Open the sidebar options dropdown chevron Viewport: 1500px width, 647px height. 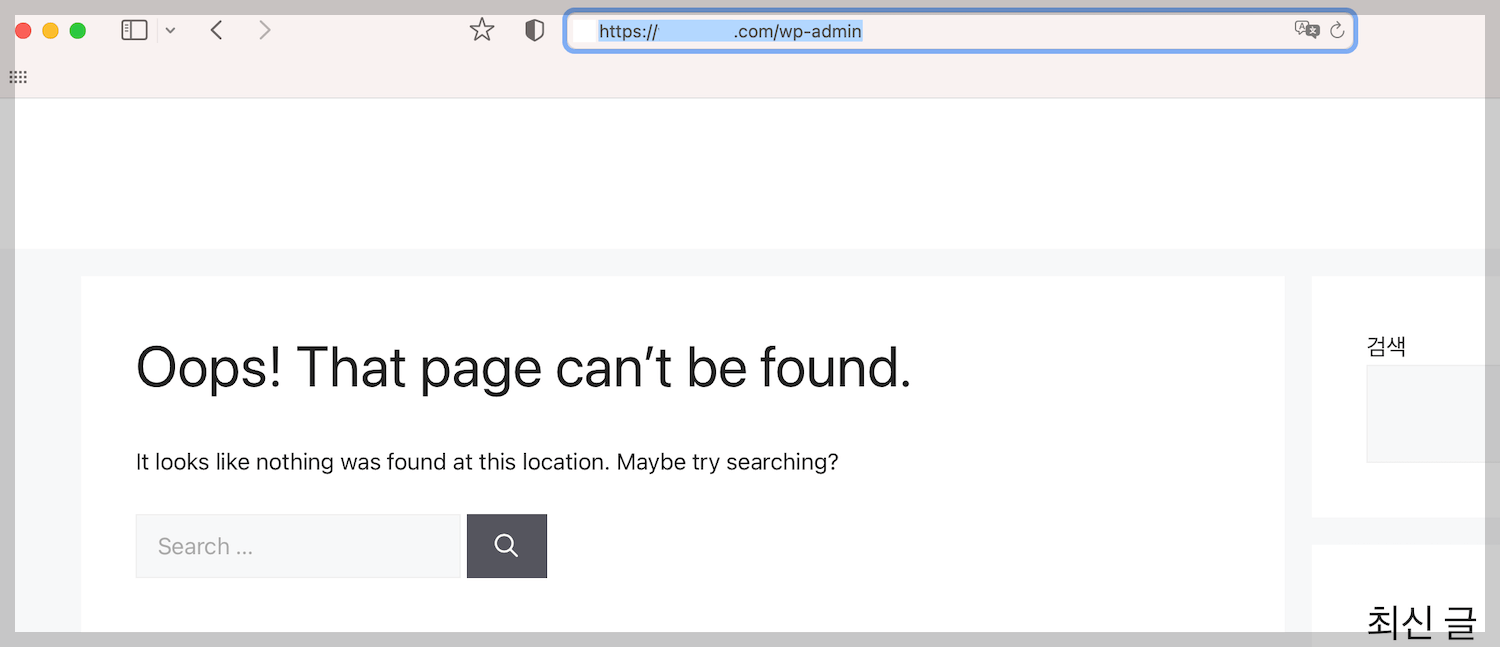pyautogui.click(x=170, y=31)
